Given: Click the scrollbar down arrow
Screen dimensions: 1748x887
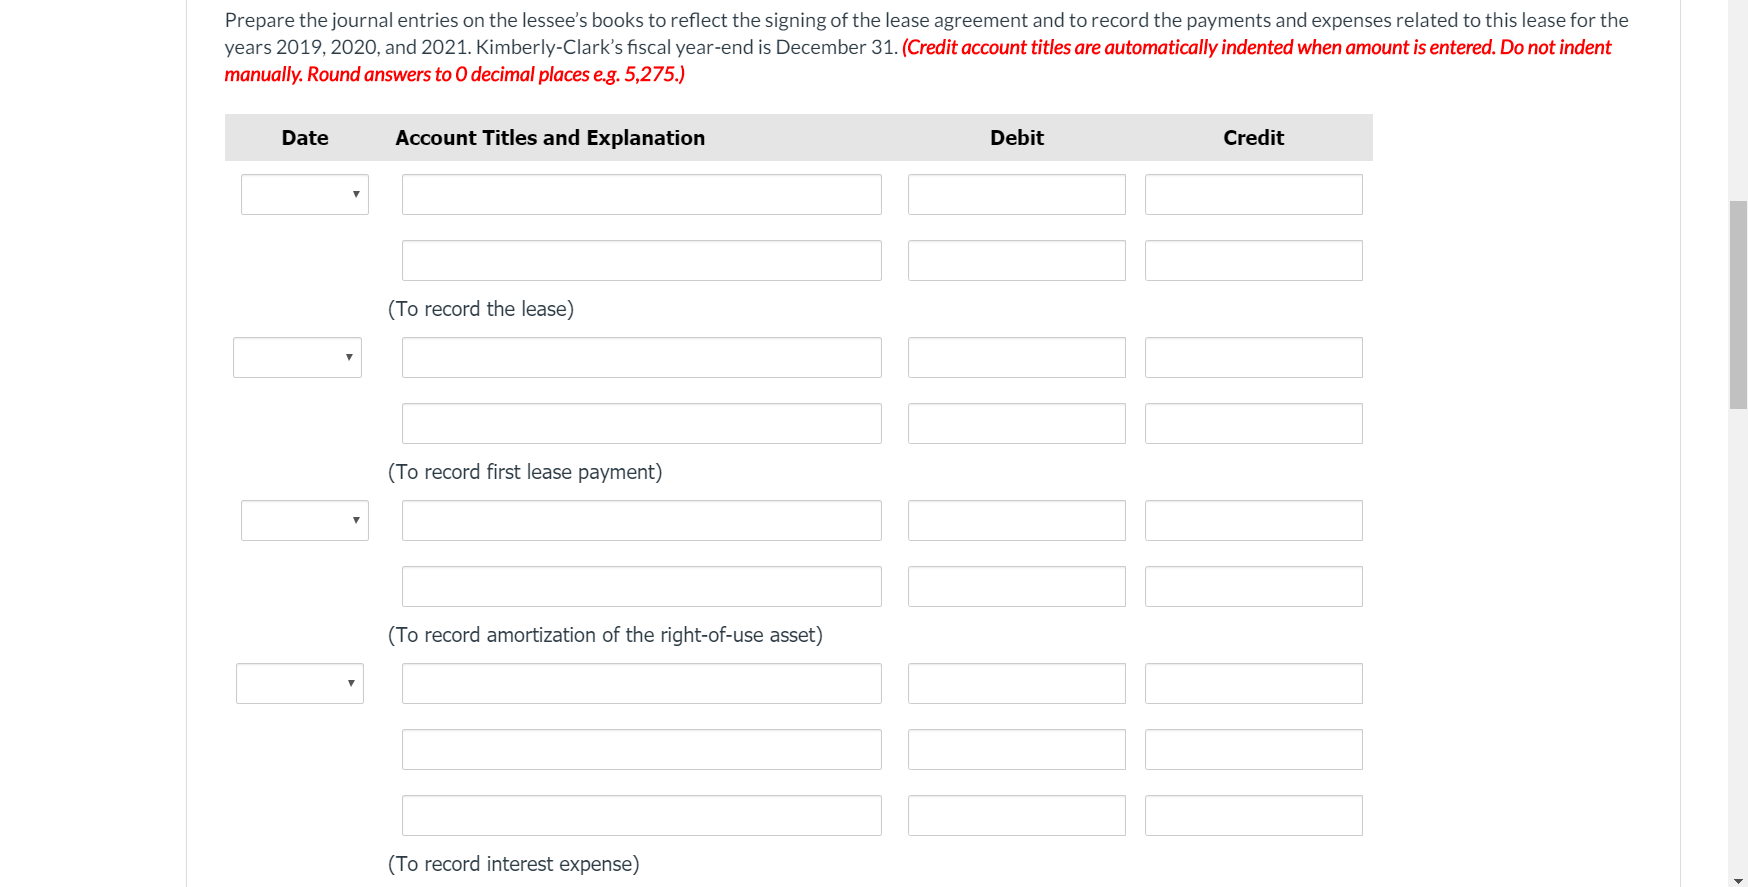Looking at the screenshot, I should 1738,880.
